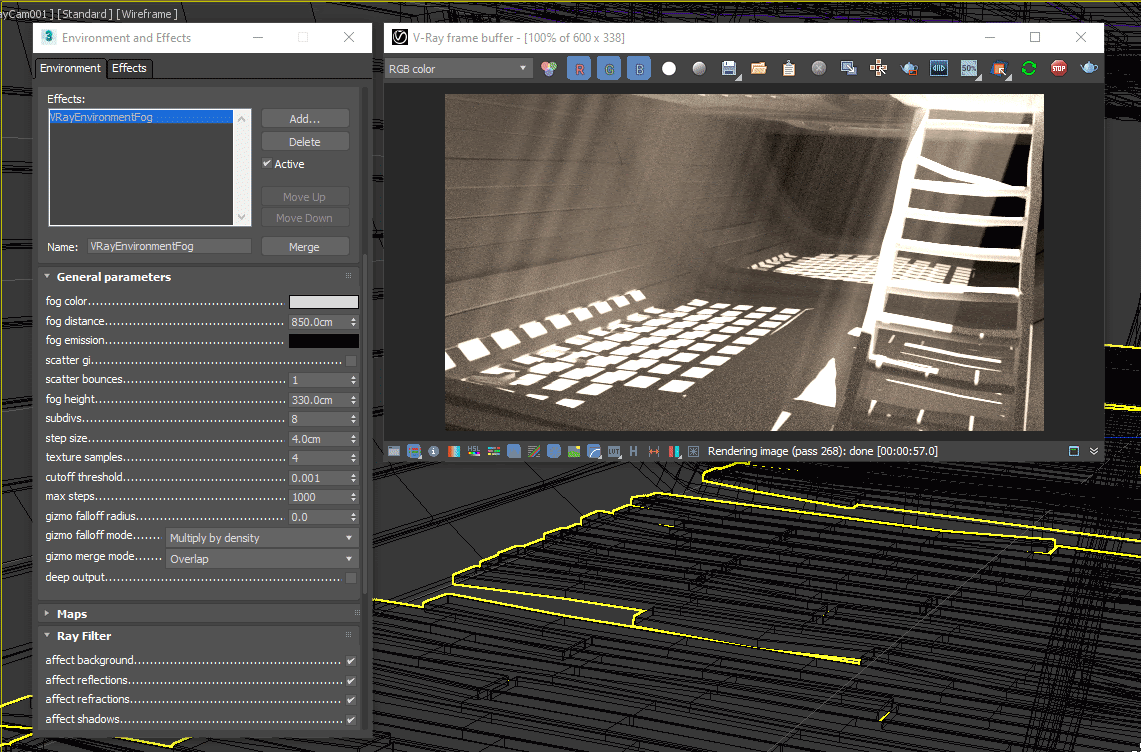
Task: Toggle the Active checkbox for fog effect
Action: (267, 164)
